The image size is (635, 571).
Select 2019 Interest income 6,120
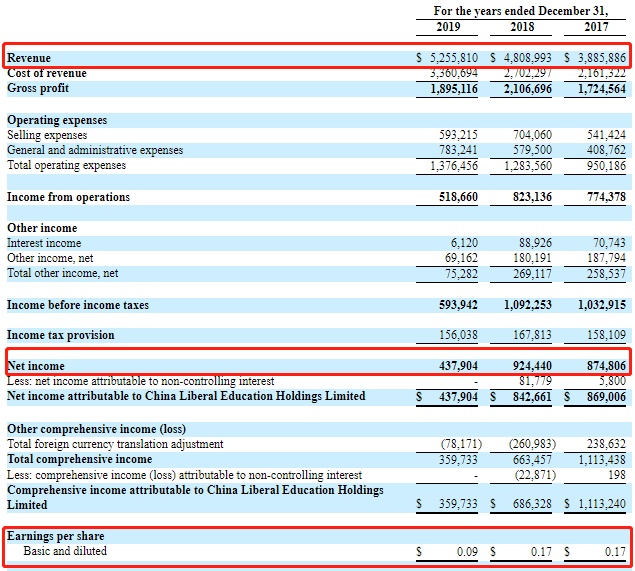coord(464,243)
